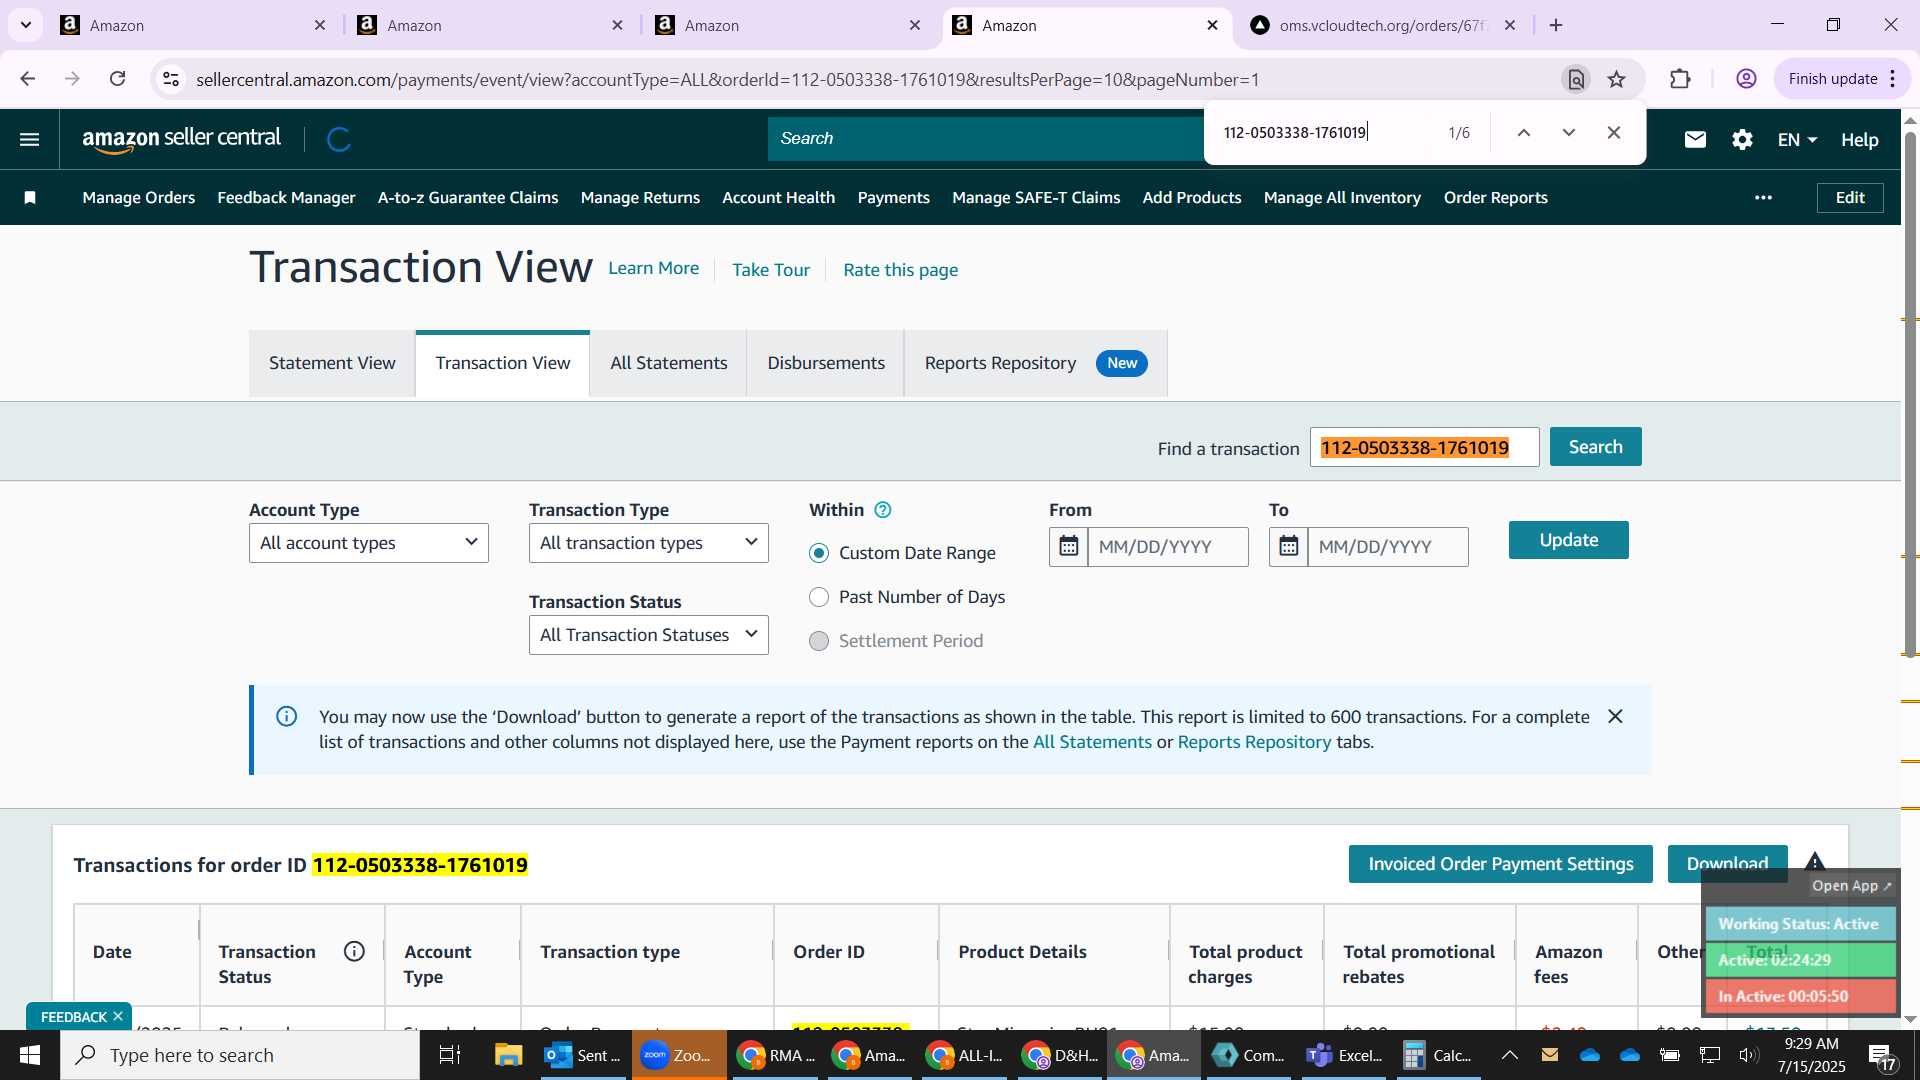Image resolution: width=1920 pixels, height=1080 pixels.
Task: Open the hamburger navigation menu
Action: [x=30, y=139]
